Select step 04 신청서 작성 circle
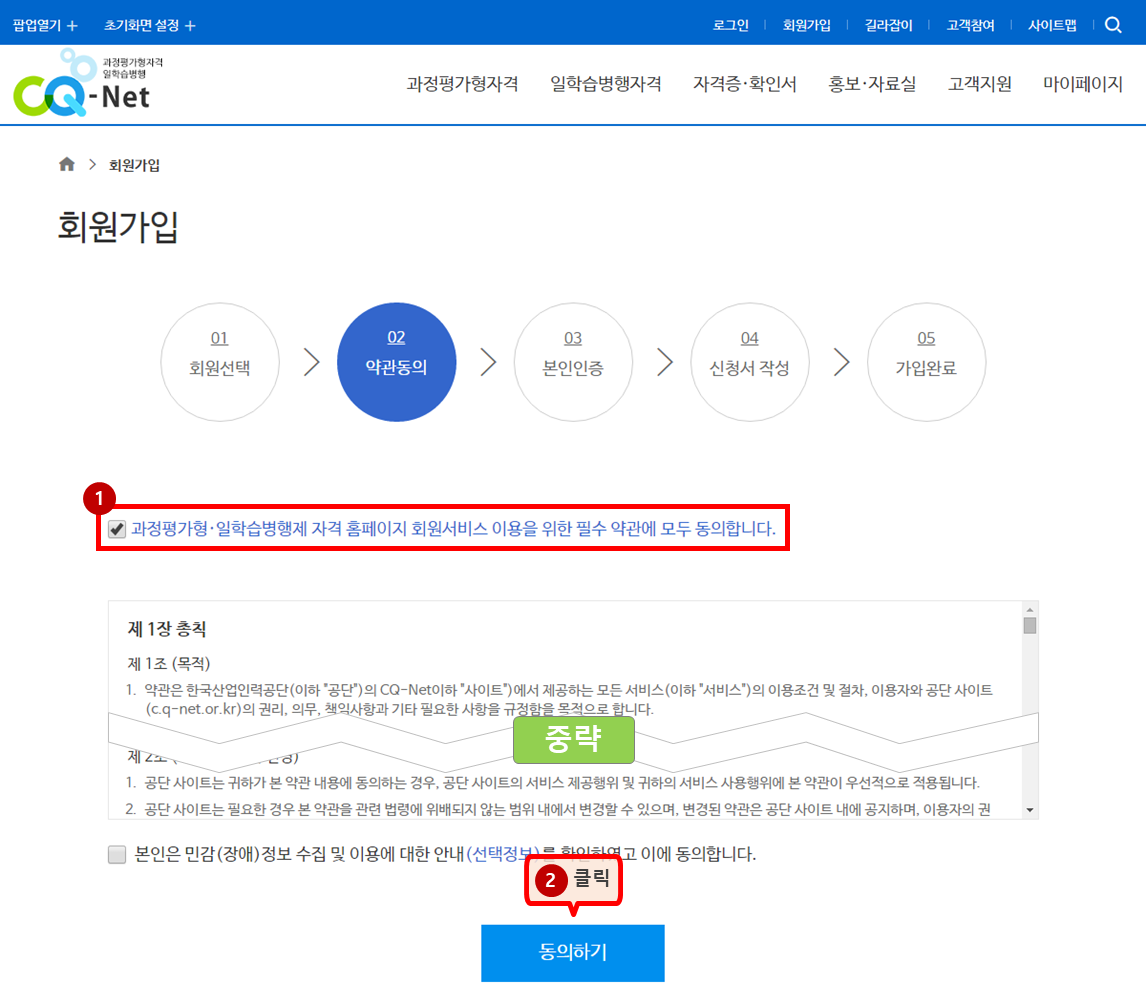Viewport: 1146px width, 1002px height. (x=750, y=362)
